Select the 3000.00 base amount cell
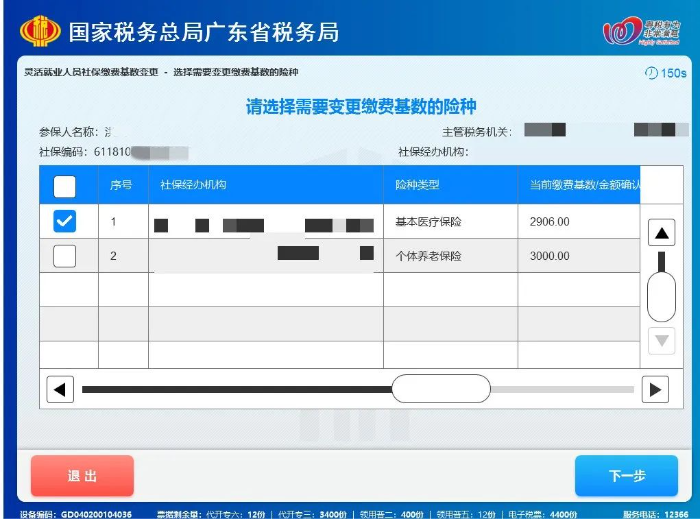Screen dimensions: 700x519 click(550, 256)
